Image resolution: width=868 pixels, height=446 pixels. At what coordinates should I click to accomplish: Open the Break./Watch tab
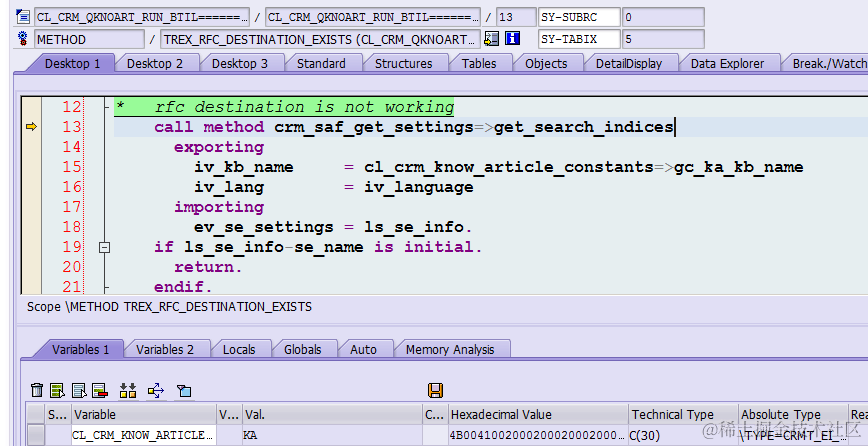click(828, 63)
